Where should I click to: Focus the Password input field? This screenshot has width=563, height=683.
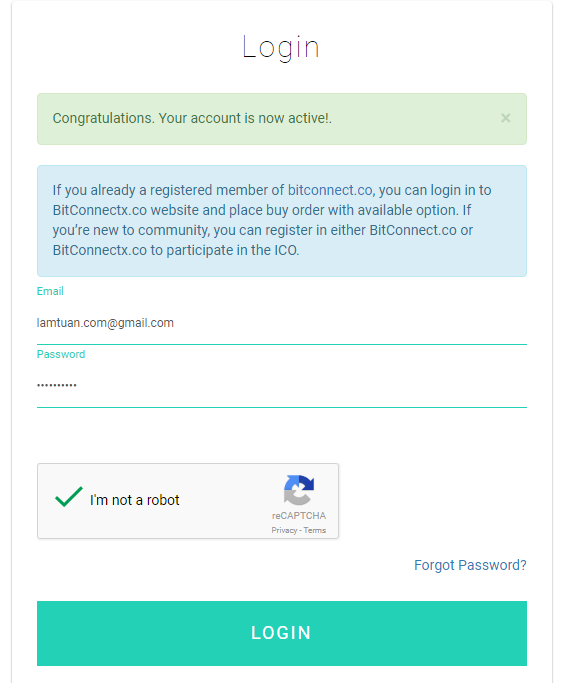pyautogui.click(x=282, y=385)
